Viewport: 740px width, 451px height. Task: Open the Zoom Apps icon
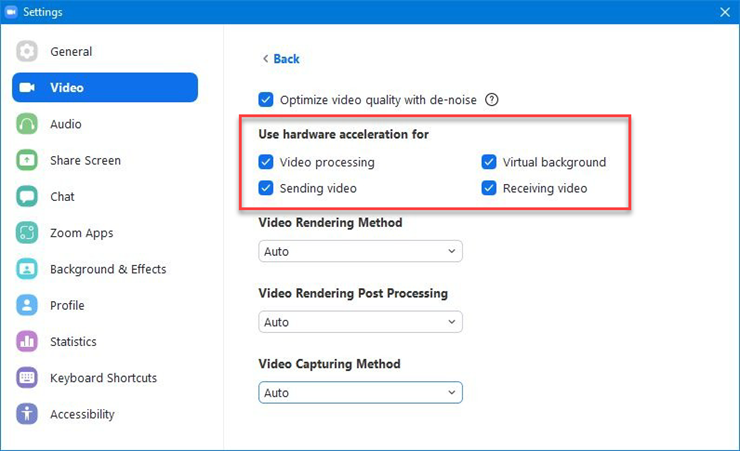27,233
